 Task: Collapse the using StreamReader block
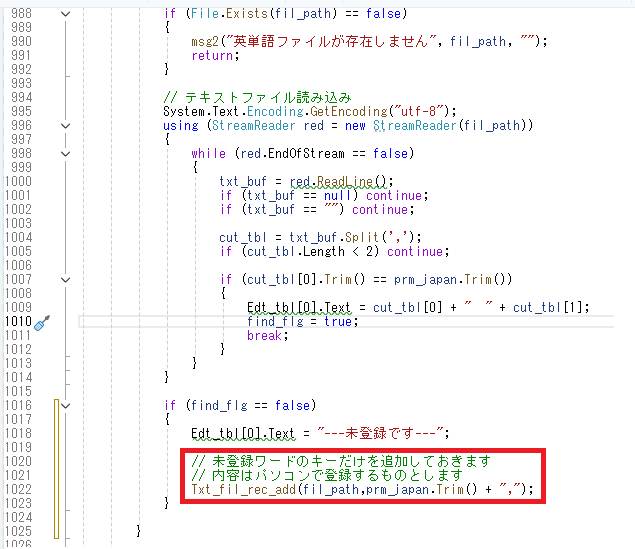coord(66,126)
